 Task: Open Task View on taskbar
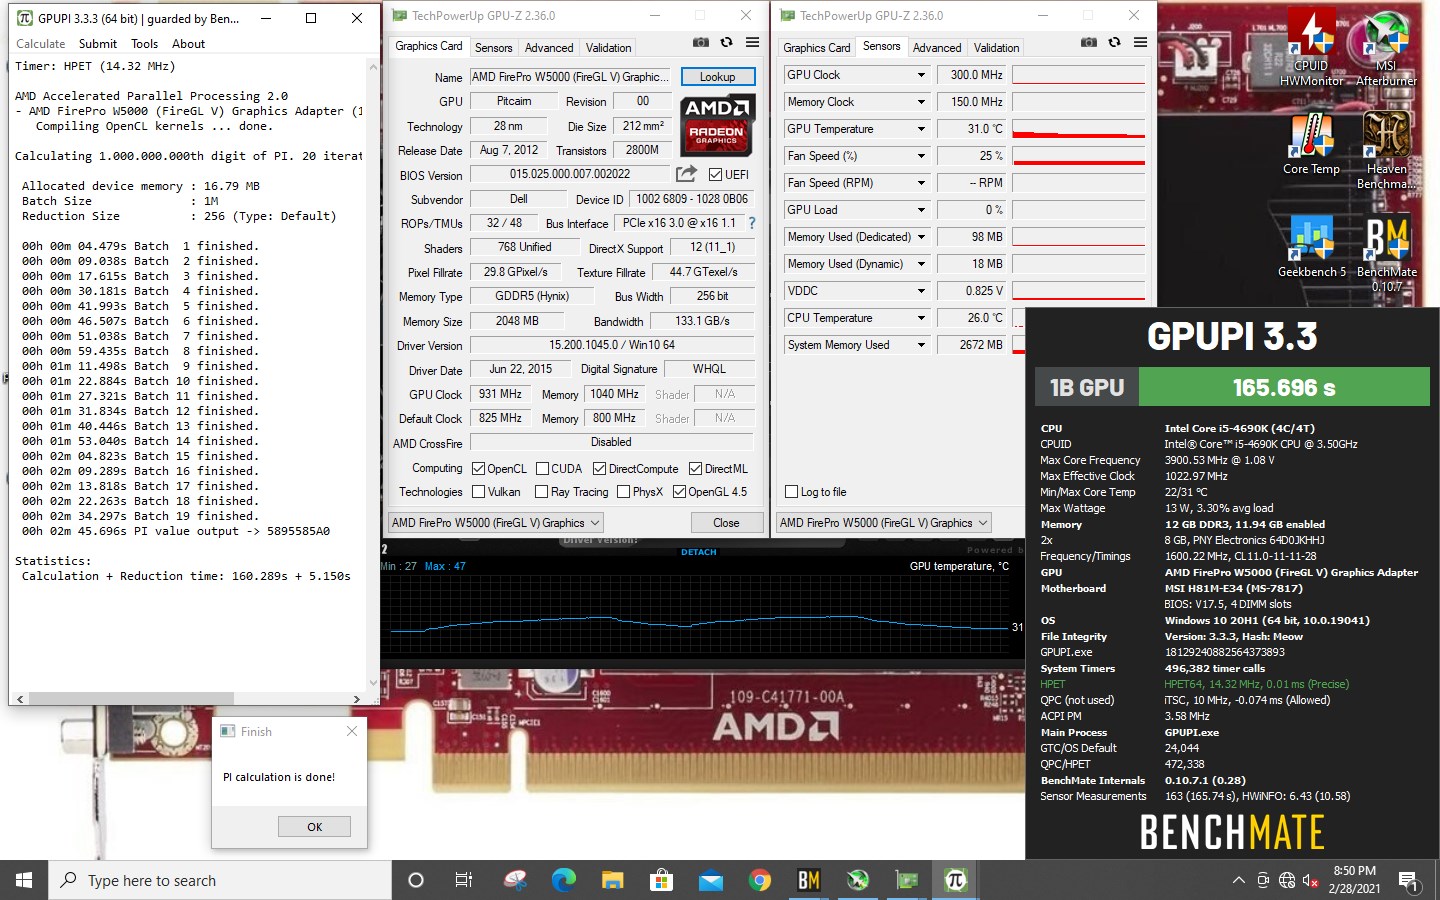[464, 880]
